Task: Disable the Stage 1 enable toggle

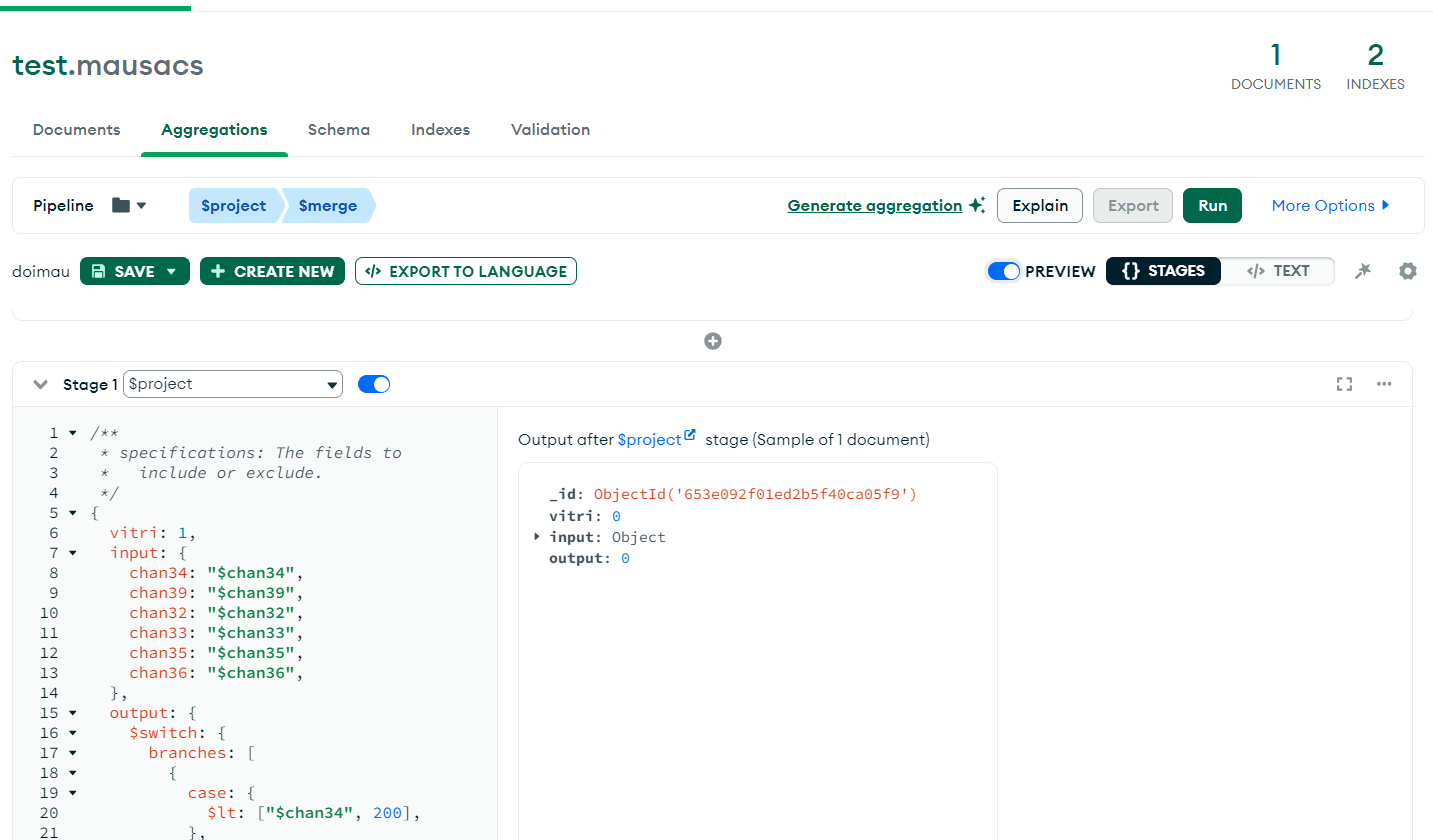Action: [x=374, y=384]
